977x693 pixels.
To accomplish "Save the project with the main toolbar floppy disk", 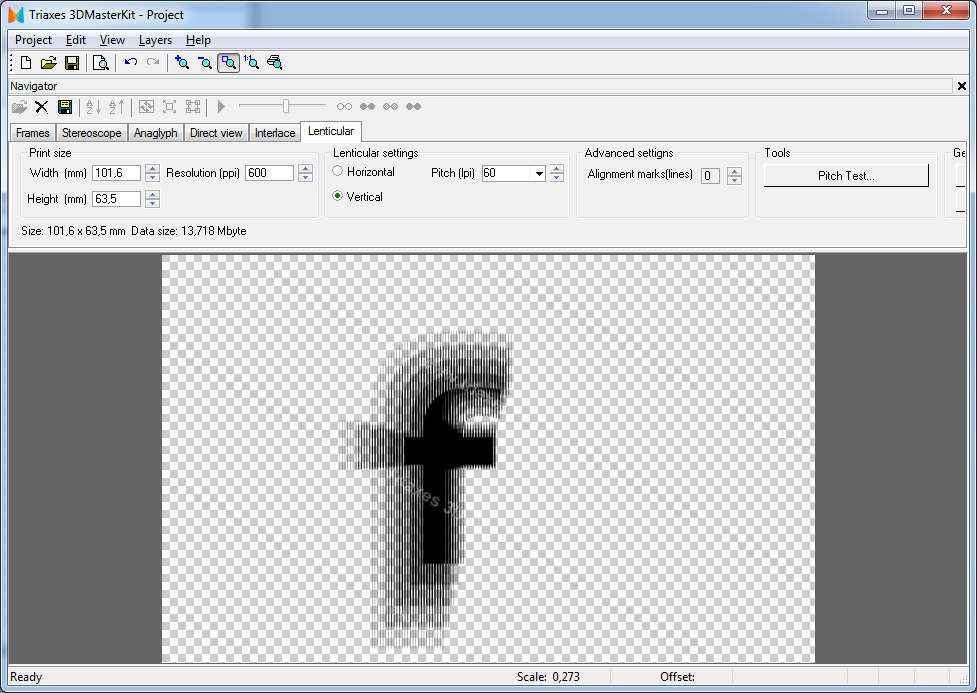I will 72,62.
